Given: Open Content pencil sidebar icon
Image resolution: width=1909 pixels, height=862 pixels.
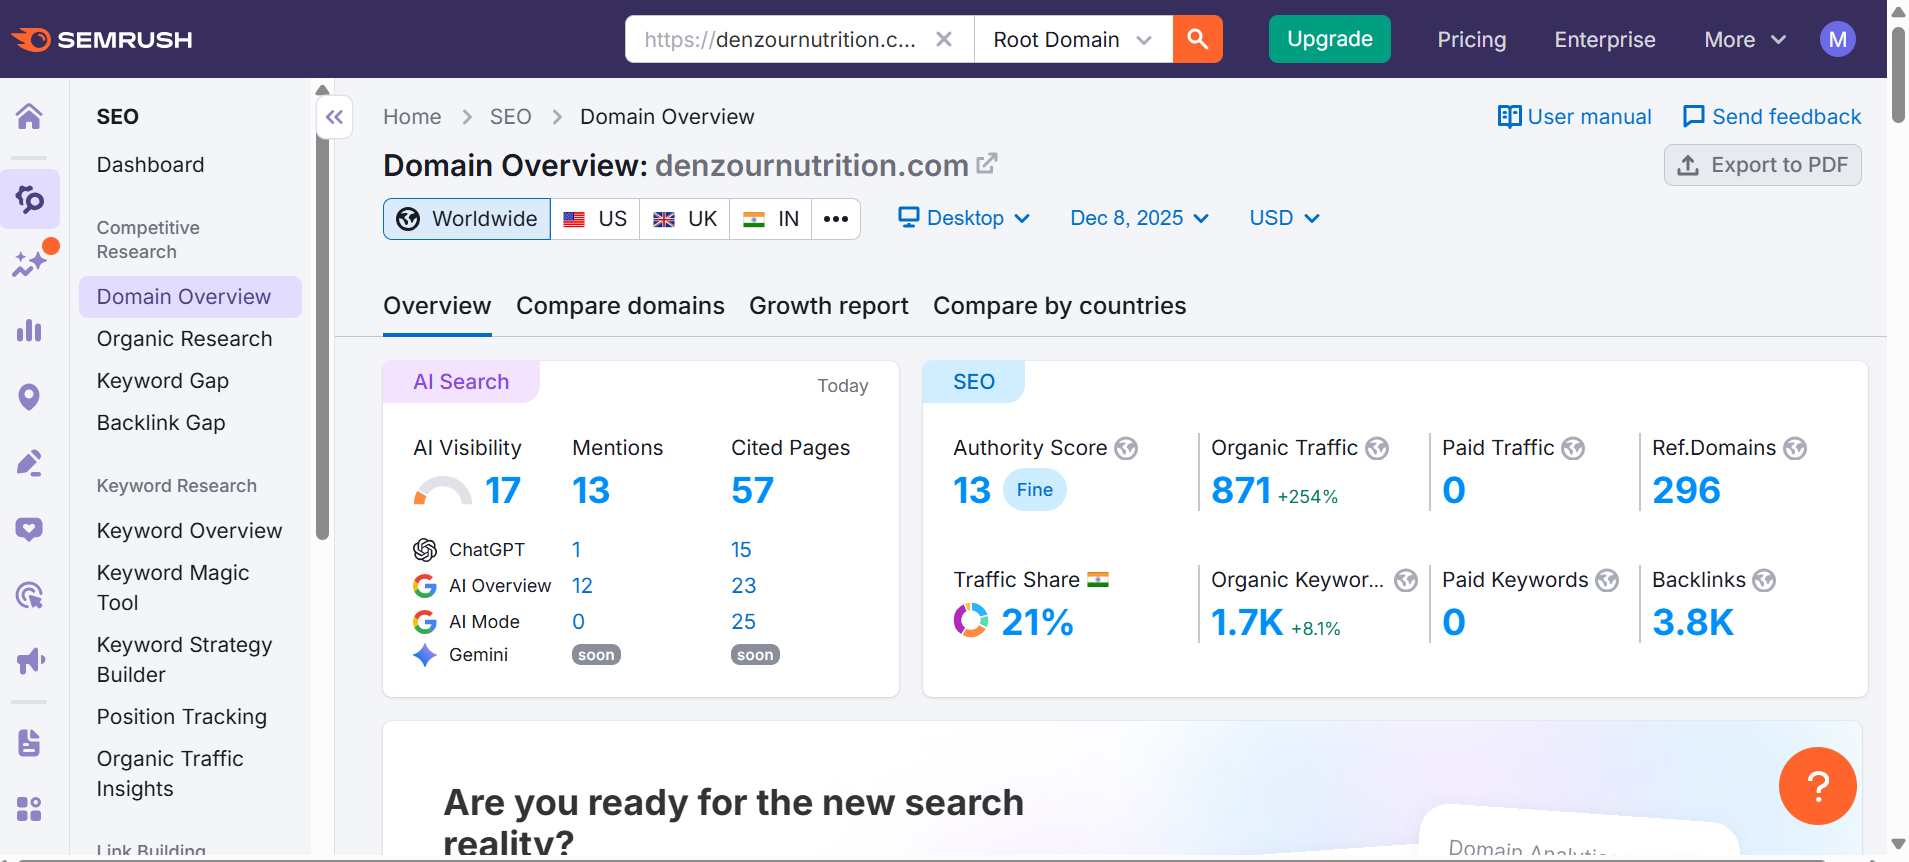Looking at the screenshot, I should (x=29, y=463).
